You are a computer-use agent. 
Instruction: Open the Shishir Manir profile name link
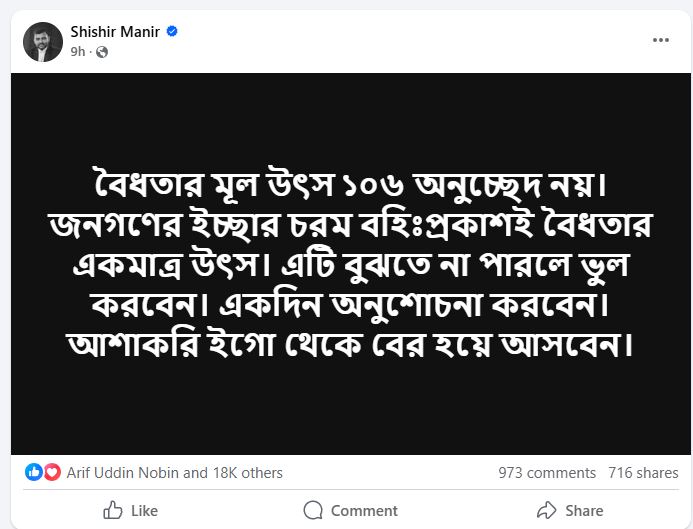[116, 32]
